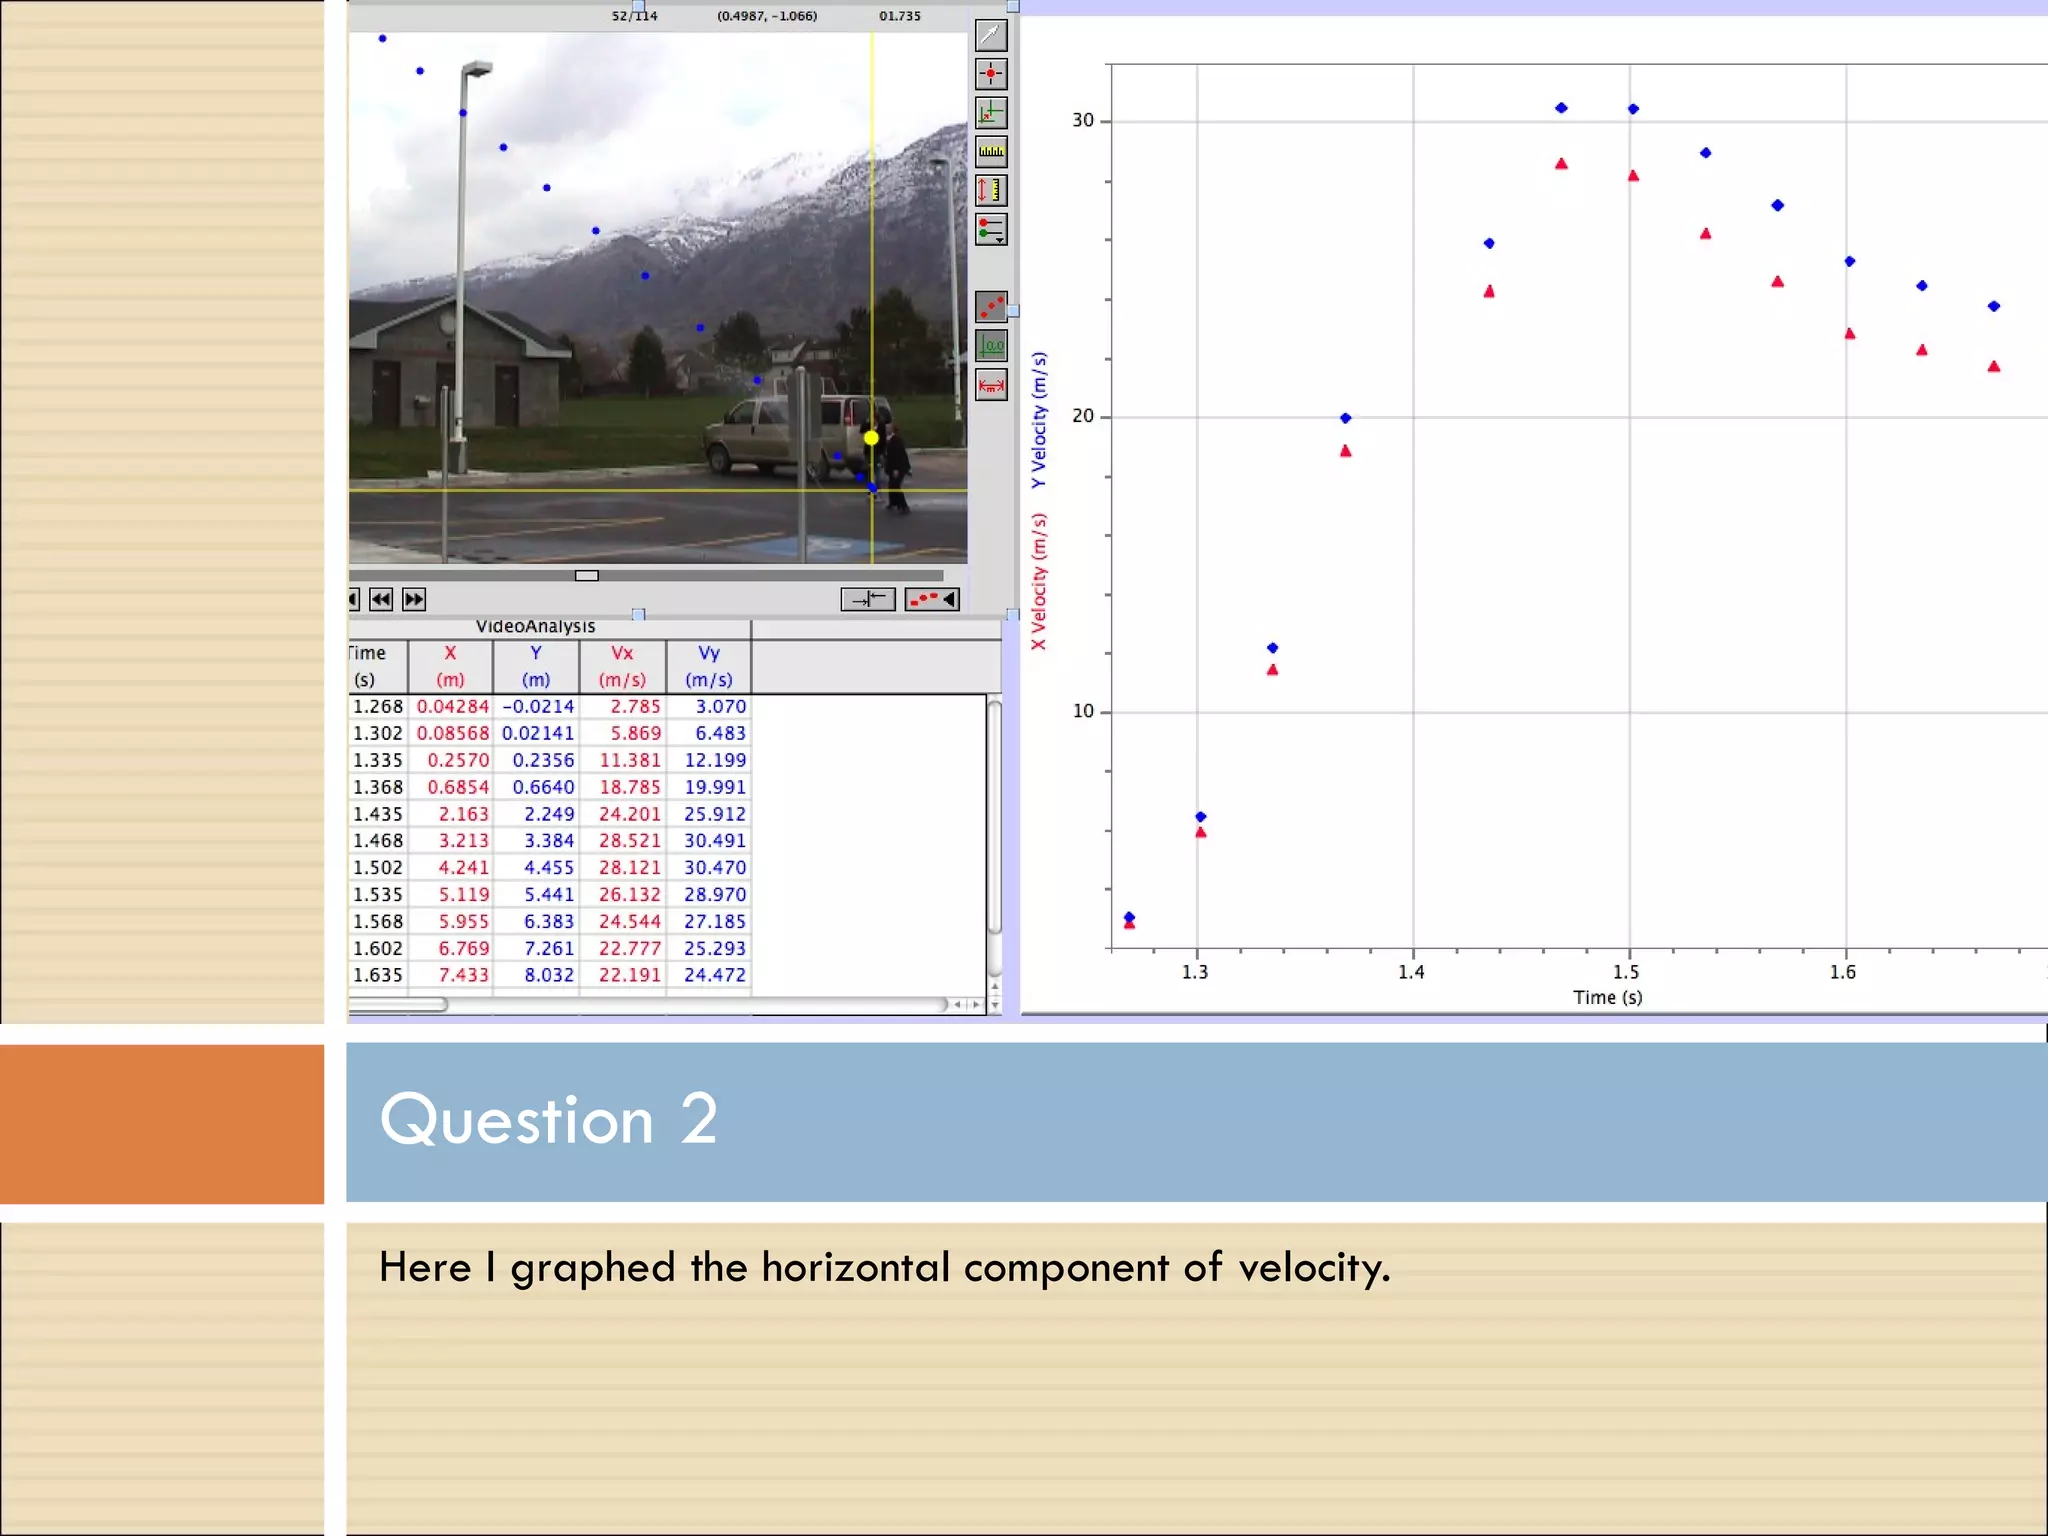Rewind the video one frame back
The image size is (2048, 1536).
coord(381,599)
